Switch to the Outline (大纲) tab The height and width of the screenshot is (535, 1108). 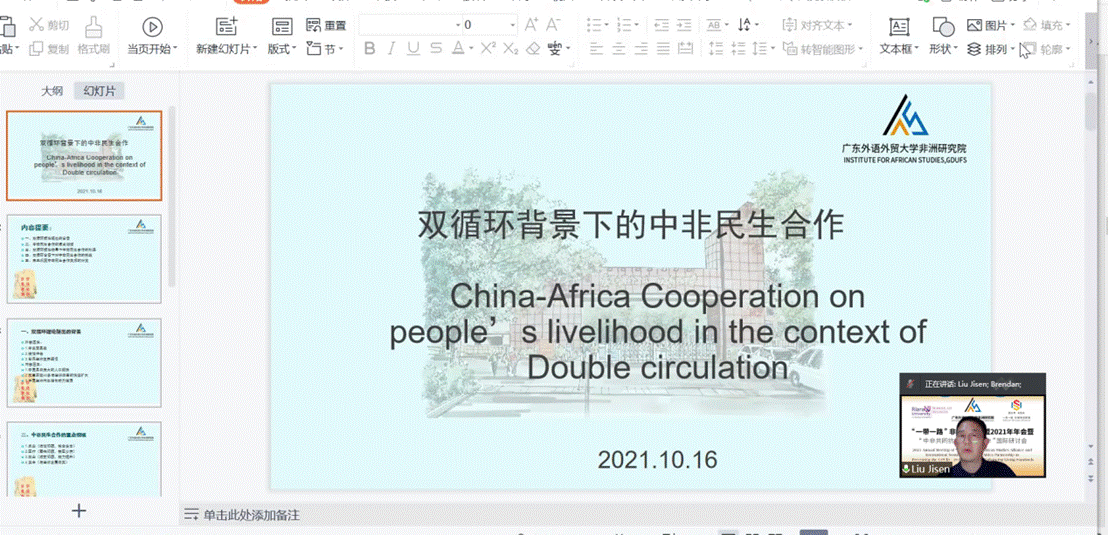52,91
